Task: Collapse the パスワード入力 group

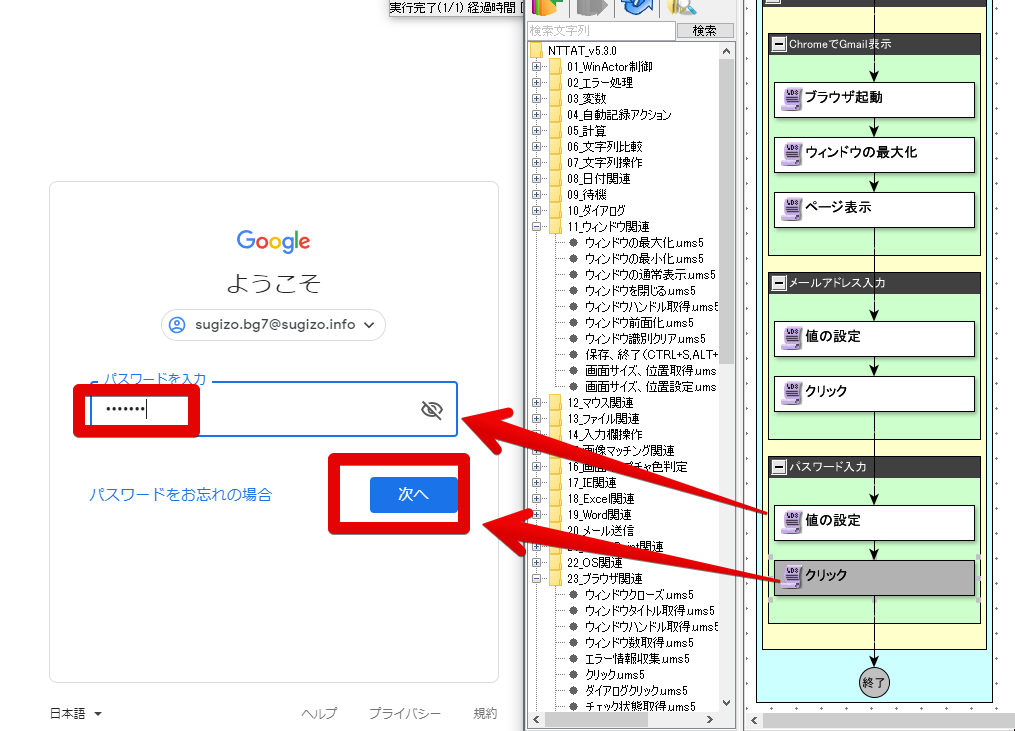Action: point(779,467)
